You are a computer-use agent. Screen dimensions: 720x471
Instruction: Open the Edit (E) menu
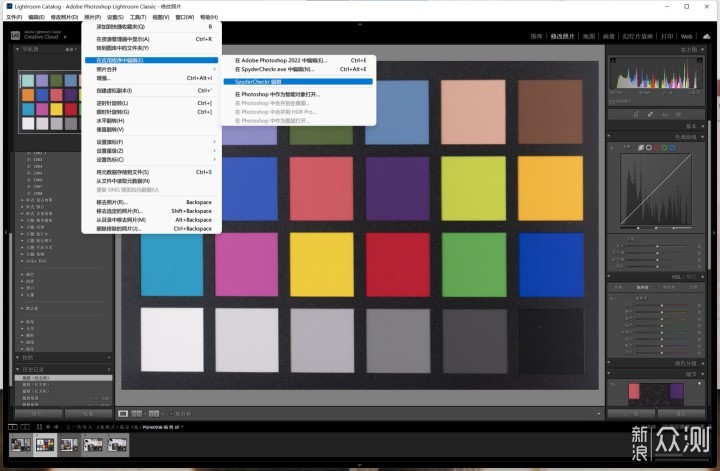[36, 17]
